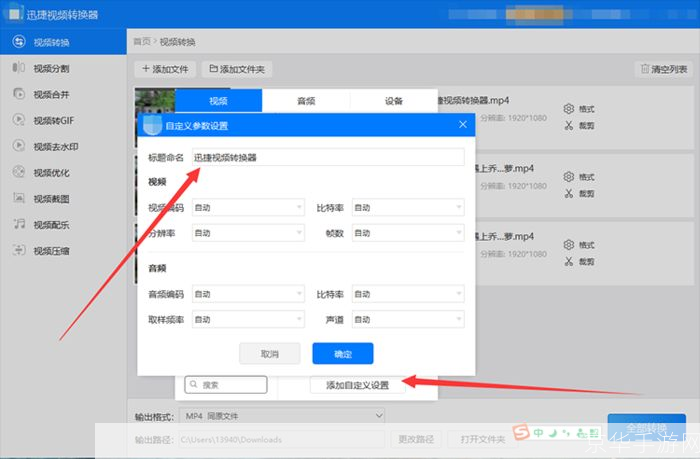The width and height of the screenshot is (700, 459).
Task: Click the 全部转换 button
Action: click(x=646, y=428)
